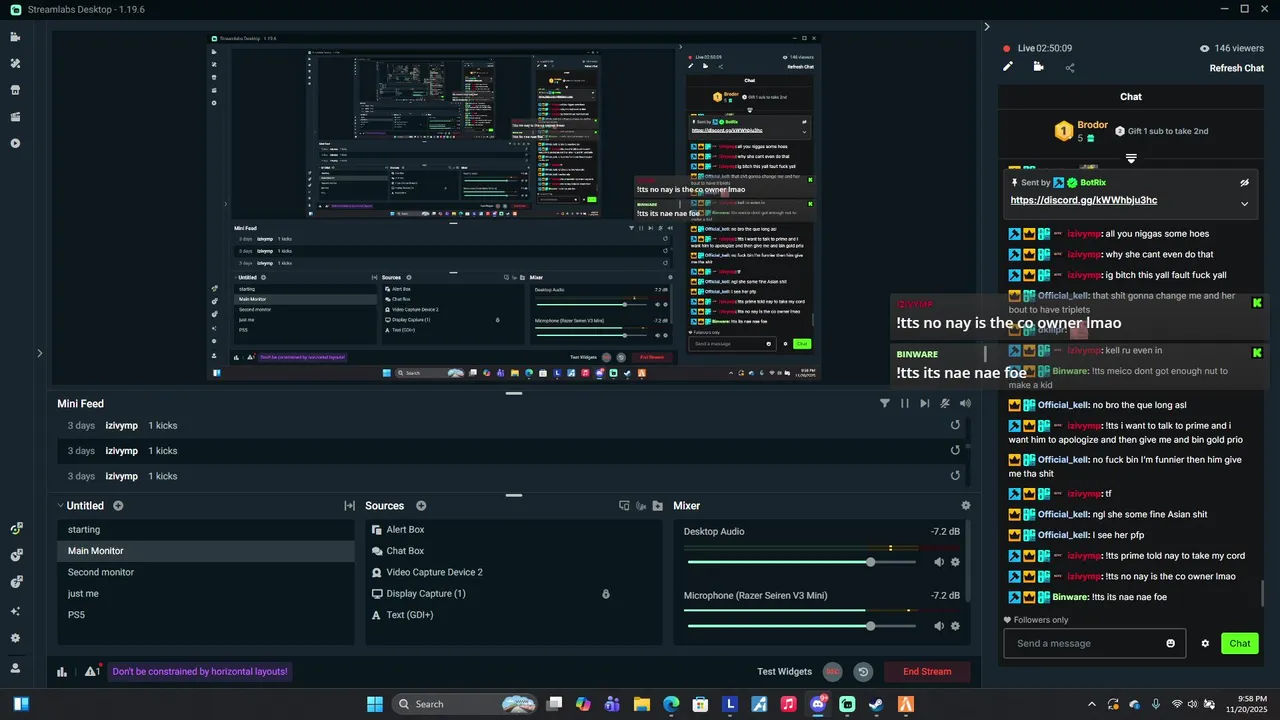This screenshot has width=1280, height=720.
Task: Collapse the chat panel with top arrow
Action: [987, 27]
